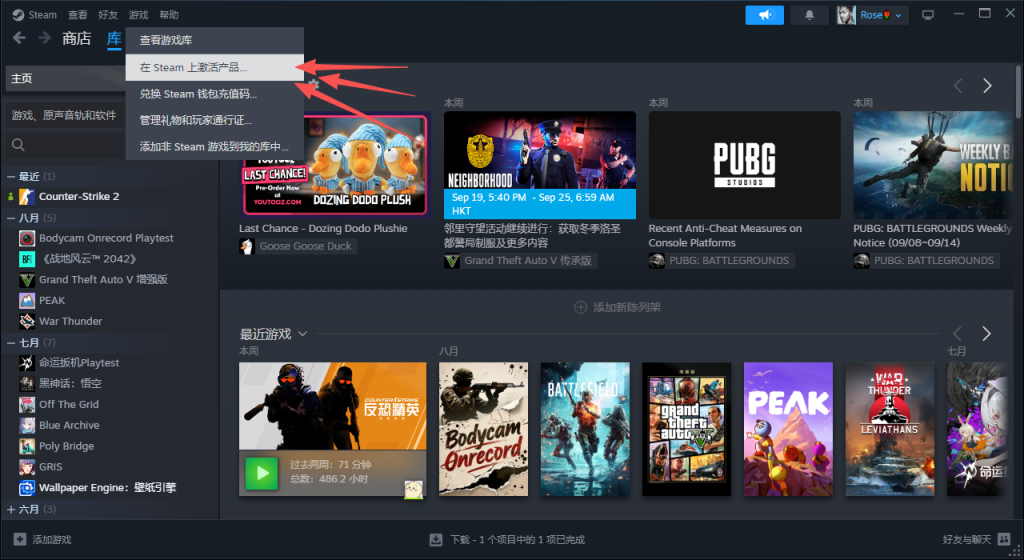
Task: Choose 兑换 Steam 钱包充值码 menu entry
Action: coord(198,94)
